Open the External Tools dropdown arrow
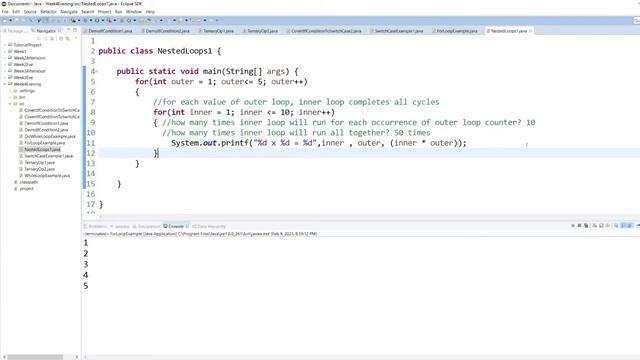Screen dimensions: 640x360 tap(115, 20)
